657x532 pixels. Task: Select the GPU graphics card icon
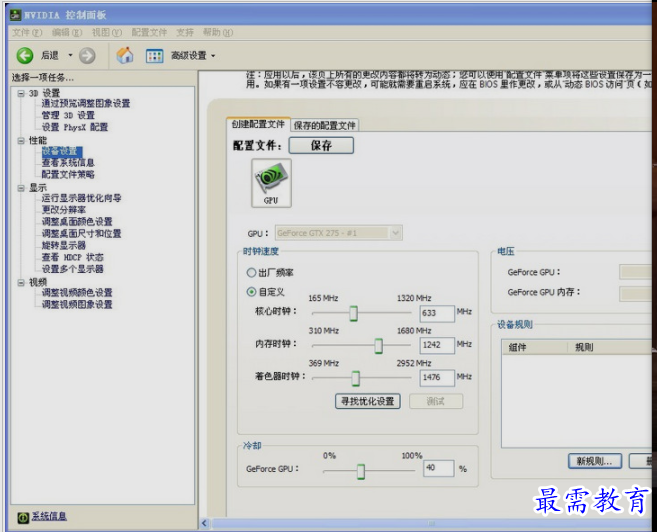click(x=271, y=183)
